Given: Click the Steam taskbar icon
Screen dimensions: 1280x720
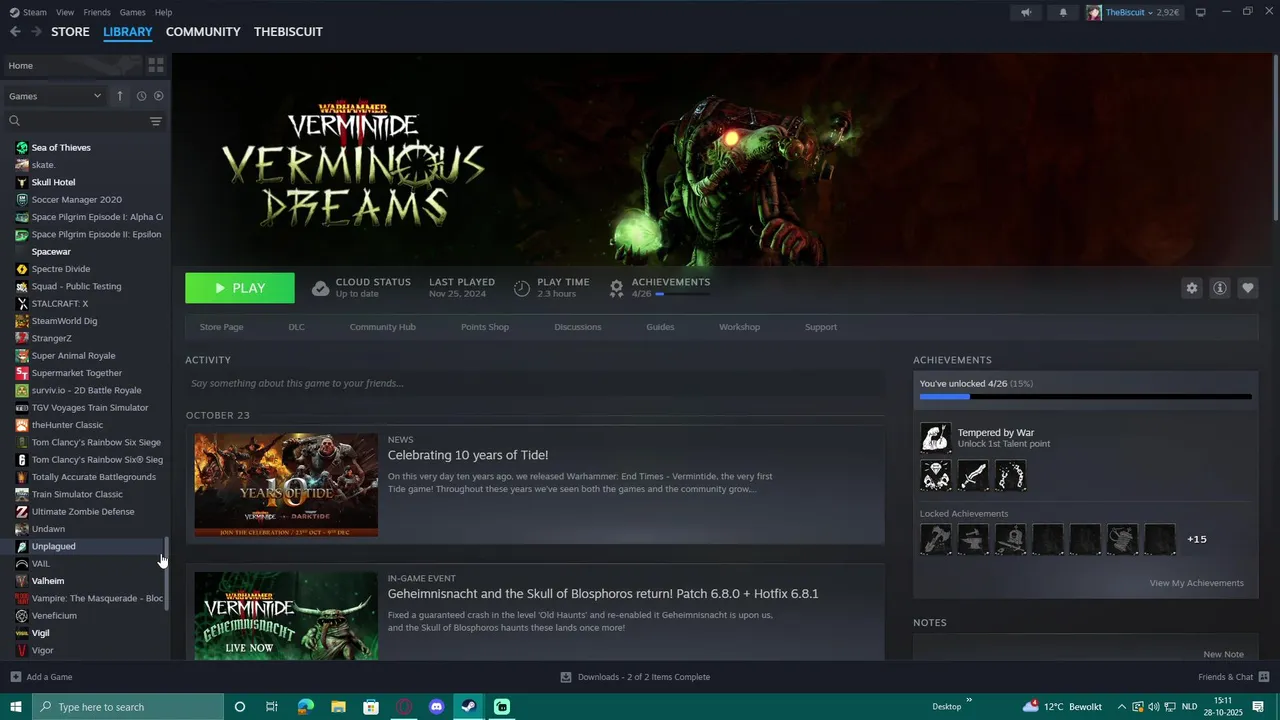Looking at the screenshot, I should click(x=469, y=707).
